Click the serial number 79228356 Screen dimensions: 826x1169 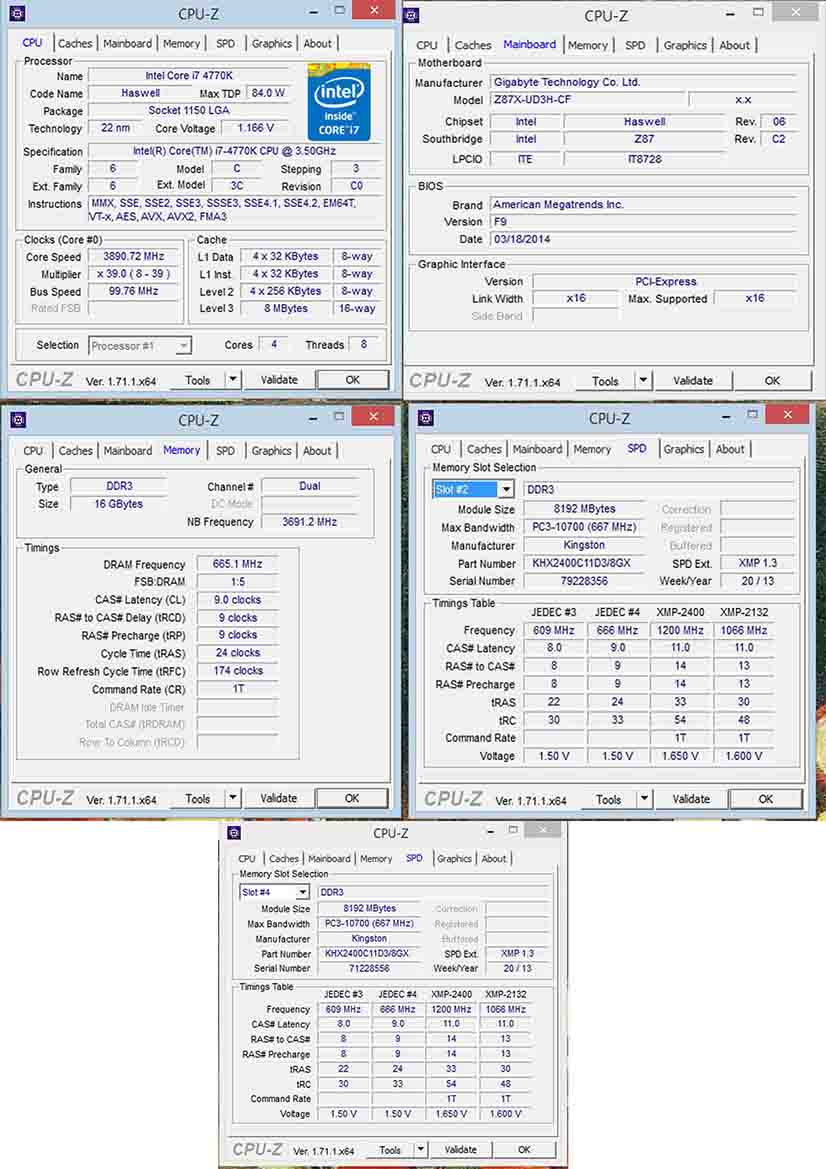pyautogui.click(x=584, y=581)
